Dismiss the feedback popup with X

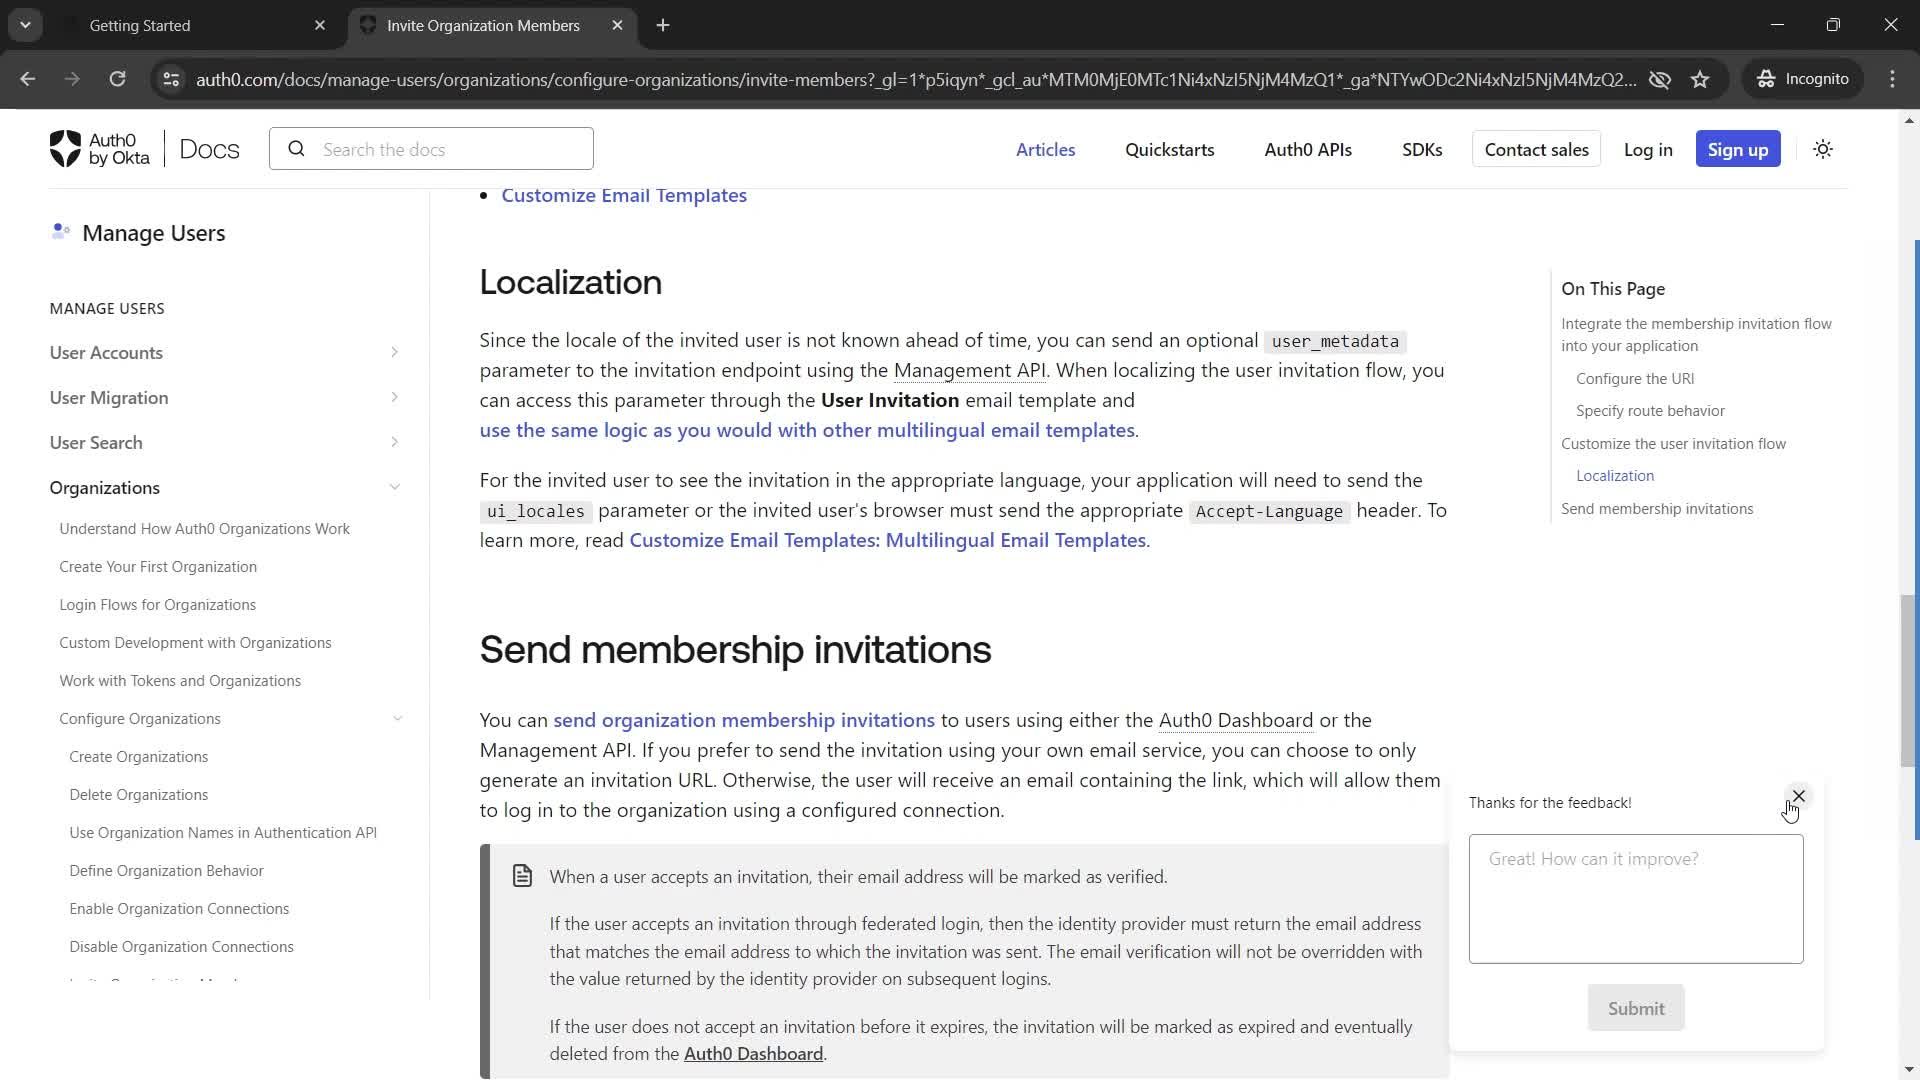[1798, 796]
